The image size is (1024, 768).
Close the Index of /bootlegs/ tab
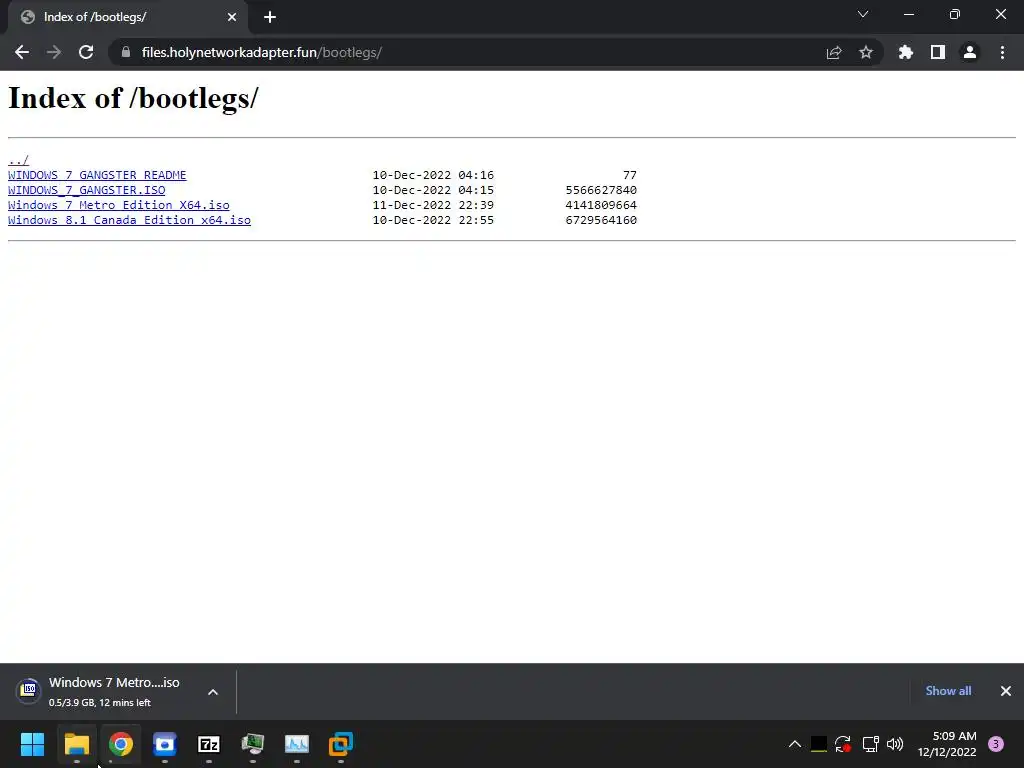[232, 17]
